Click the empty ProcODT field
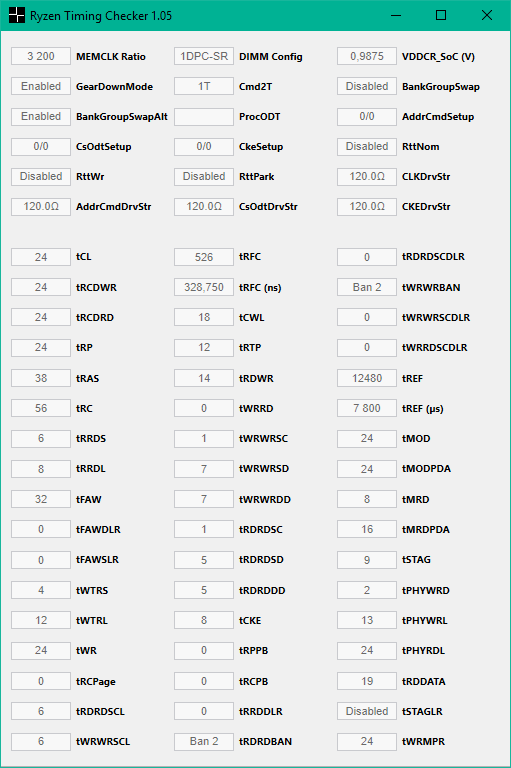 tap(204, 117)
